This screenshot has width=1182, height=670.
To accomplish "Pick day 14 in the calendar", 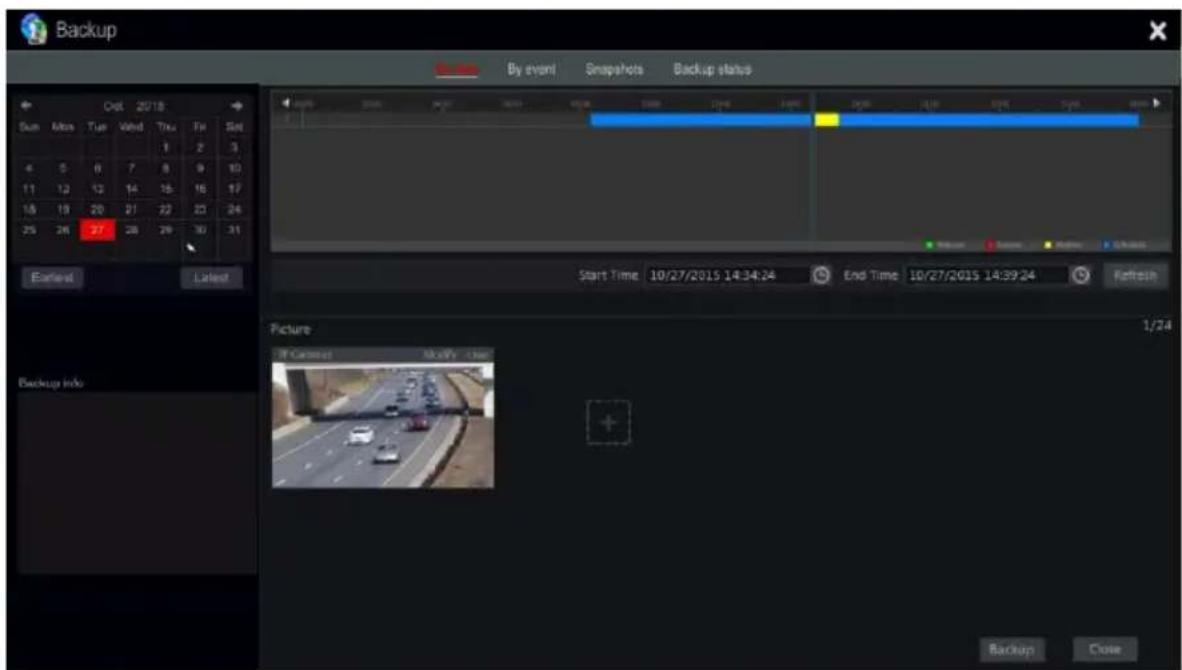I will [x=131, y=188].
